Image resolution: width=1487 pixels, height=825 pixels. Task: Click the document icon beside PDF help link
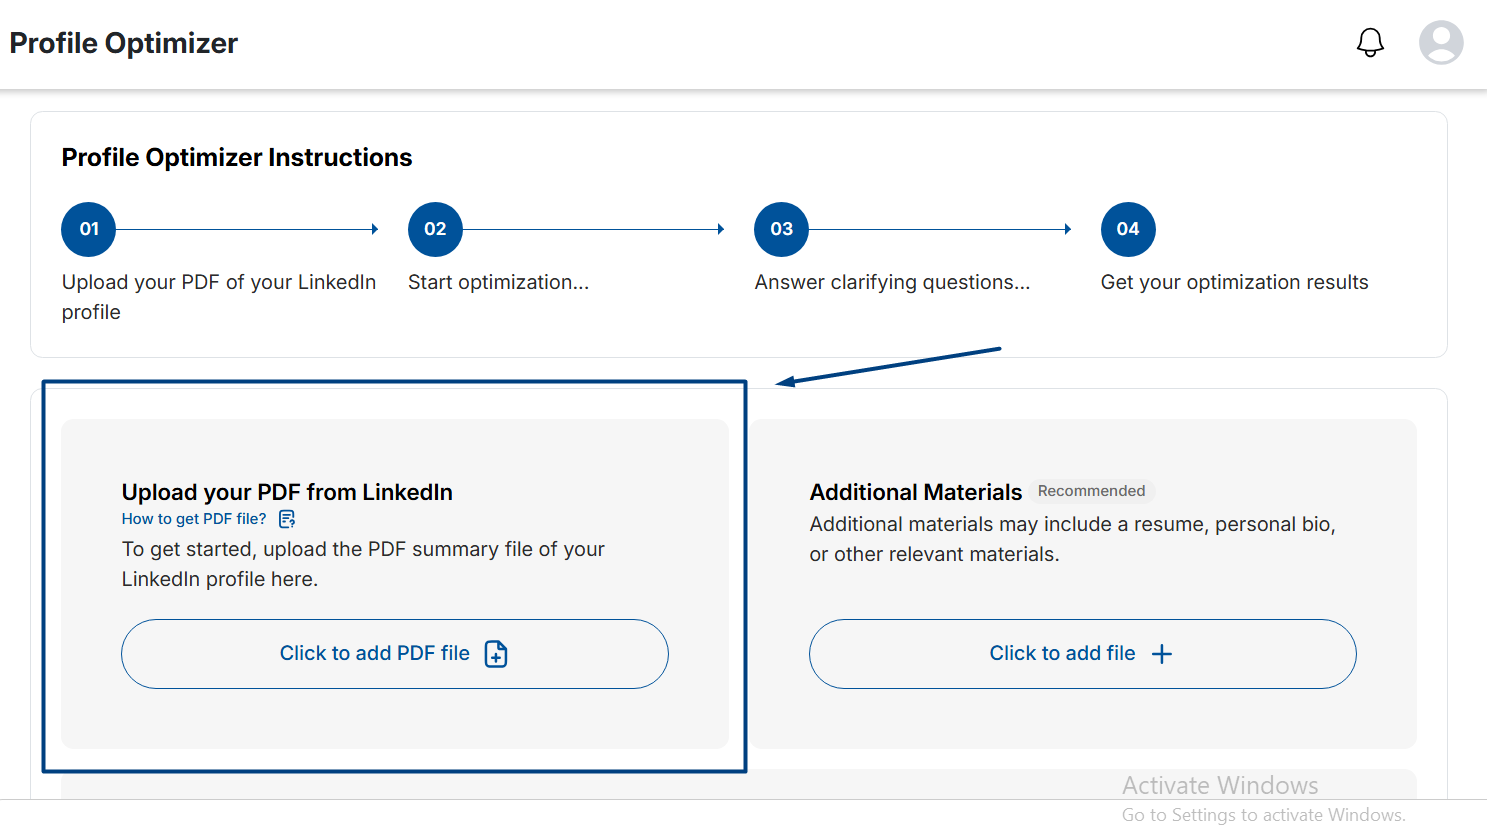coord(287,519)
